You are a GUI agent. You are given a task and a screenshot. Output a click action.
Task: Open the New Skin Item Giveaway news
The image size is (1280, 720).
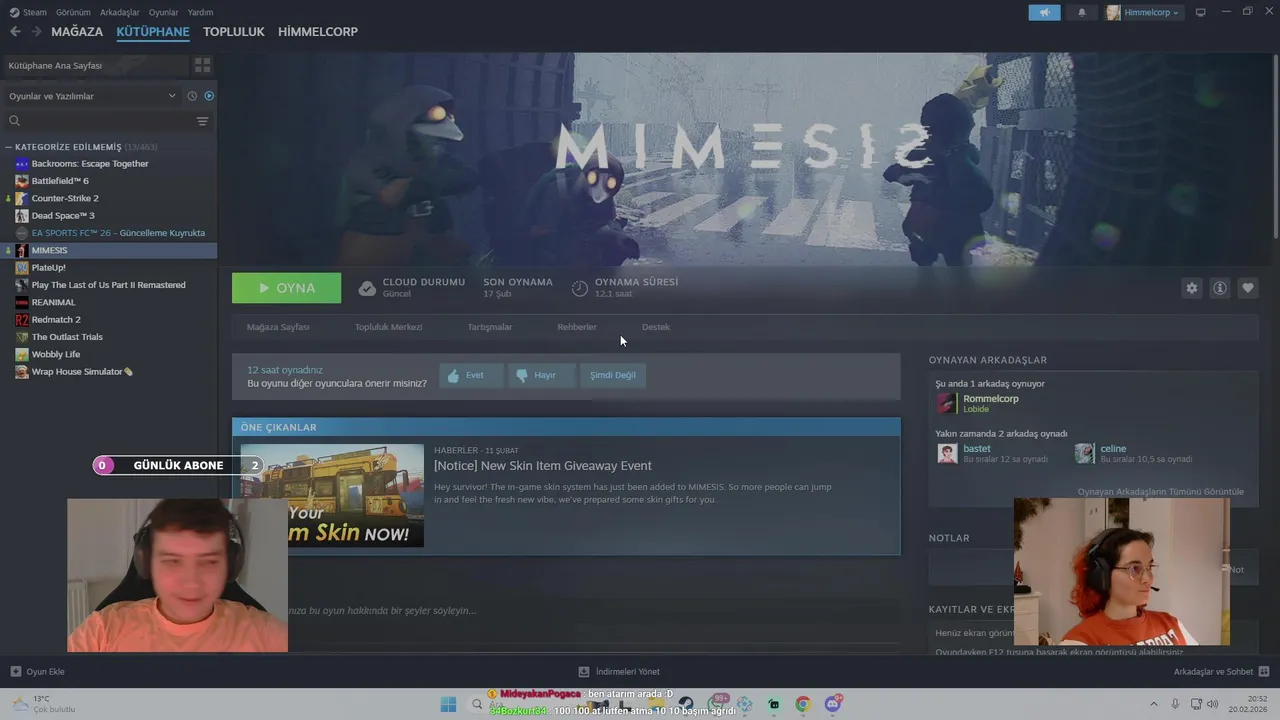click(543, 466)
